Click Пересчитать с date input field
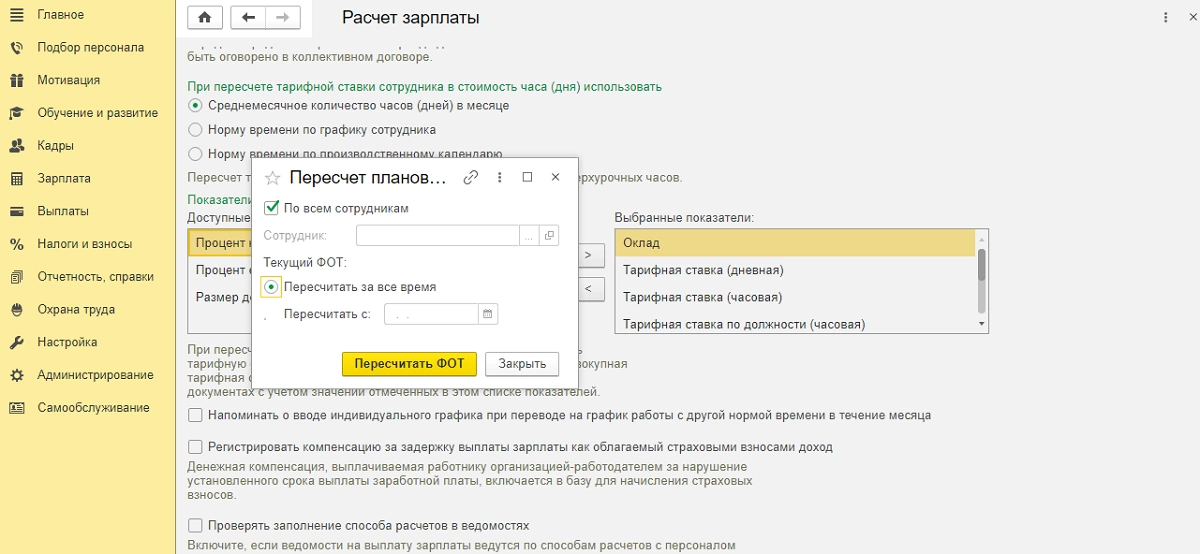Viewport: 1200px width, 554px height. coord(432,314)
